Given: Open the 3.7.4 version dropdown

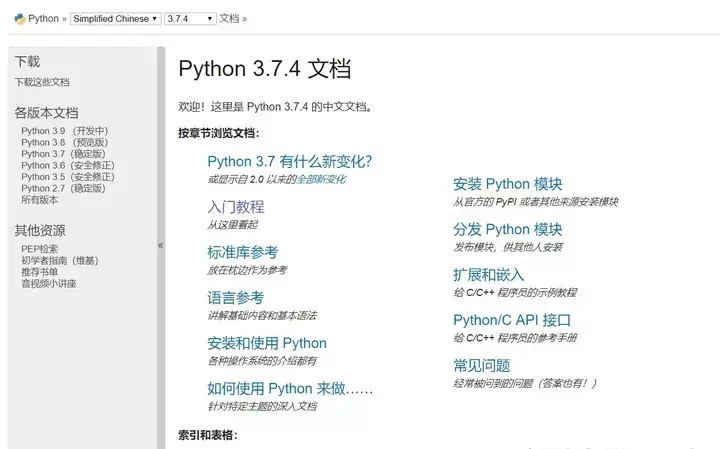Looking at the screenshot, I should click(190, 19).
